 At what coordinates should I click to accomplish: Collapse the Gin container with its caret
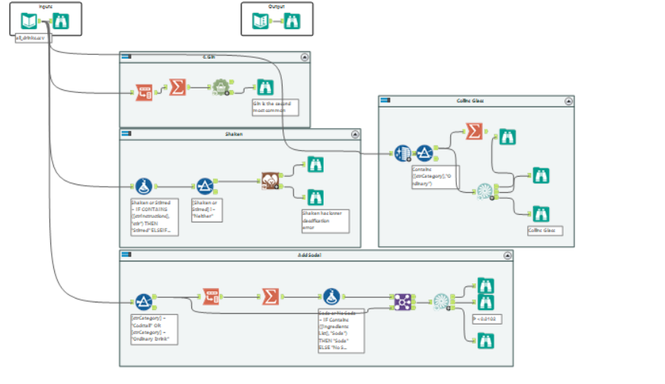(x=305, y=57)
